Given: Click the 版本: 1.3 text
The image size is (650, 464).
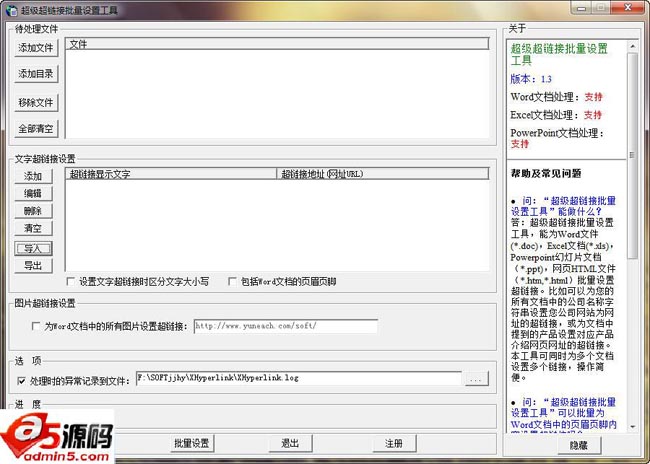Looking at the screenshot, I should (531, 79).
